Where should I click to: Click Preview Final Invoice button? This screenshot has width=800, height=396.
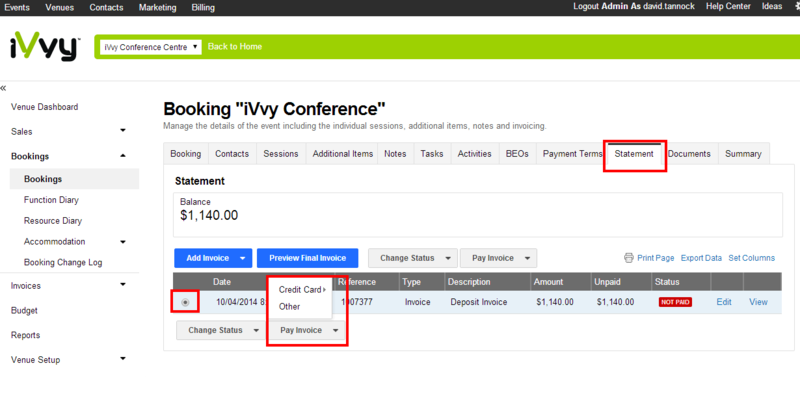pyautogui.click(x=308, y=258)
